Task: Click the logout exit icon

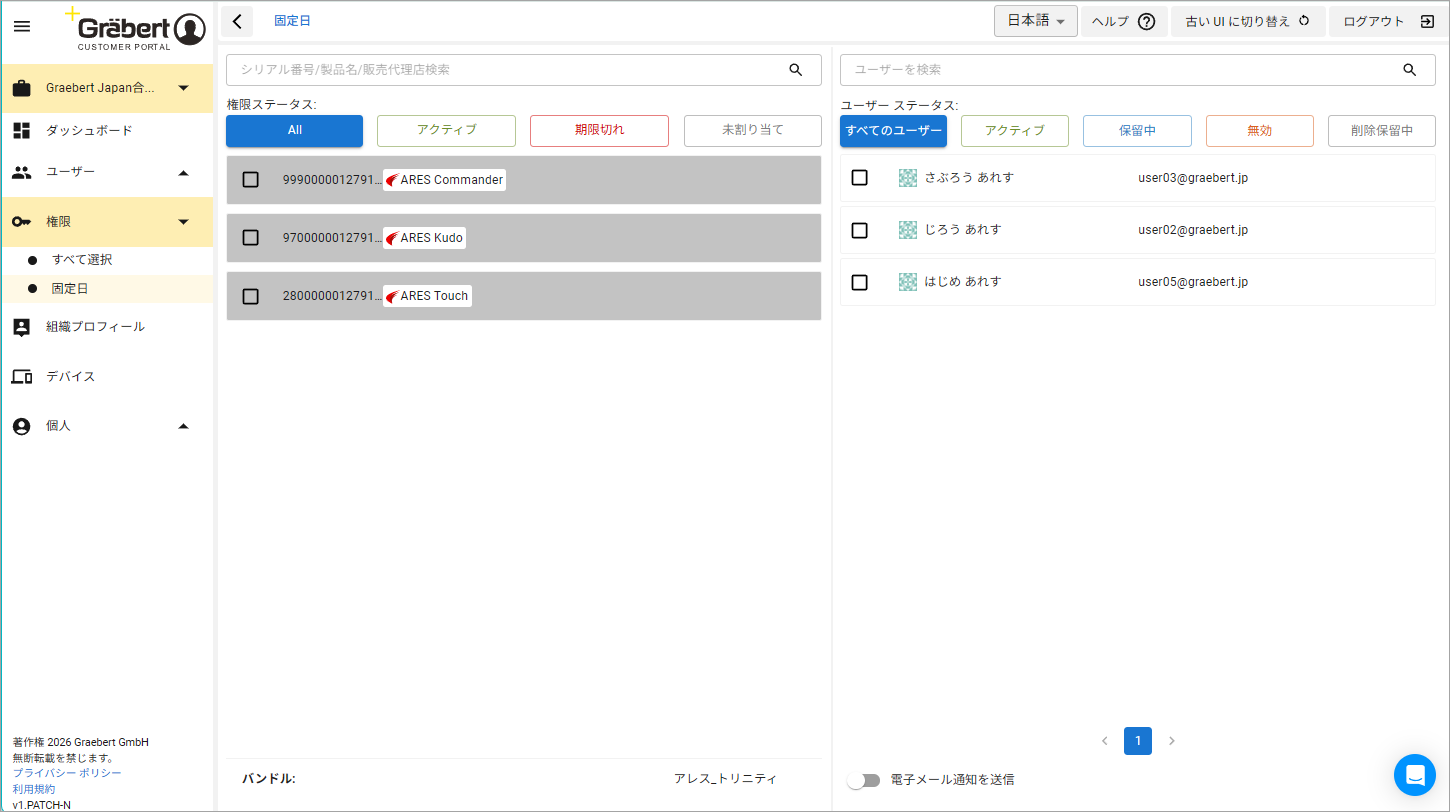Action: 1427,21
